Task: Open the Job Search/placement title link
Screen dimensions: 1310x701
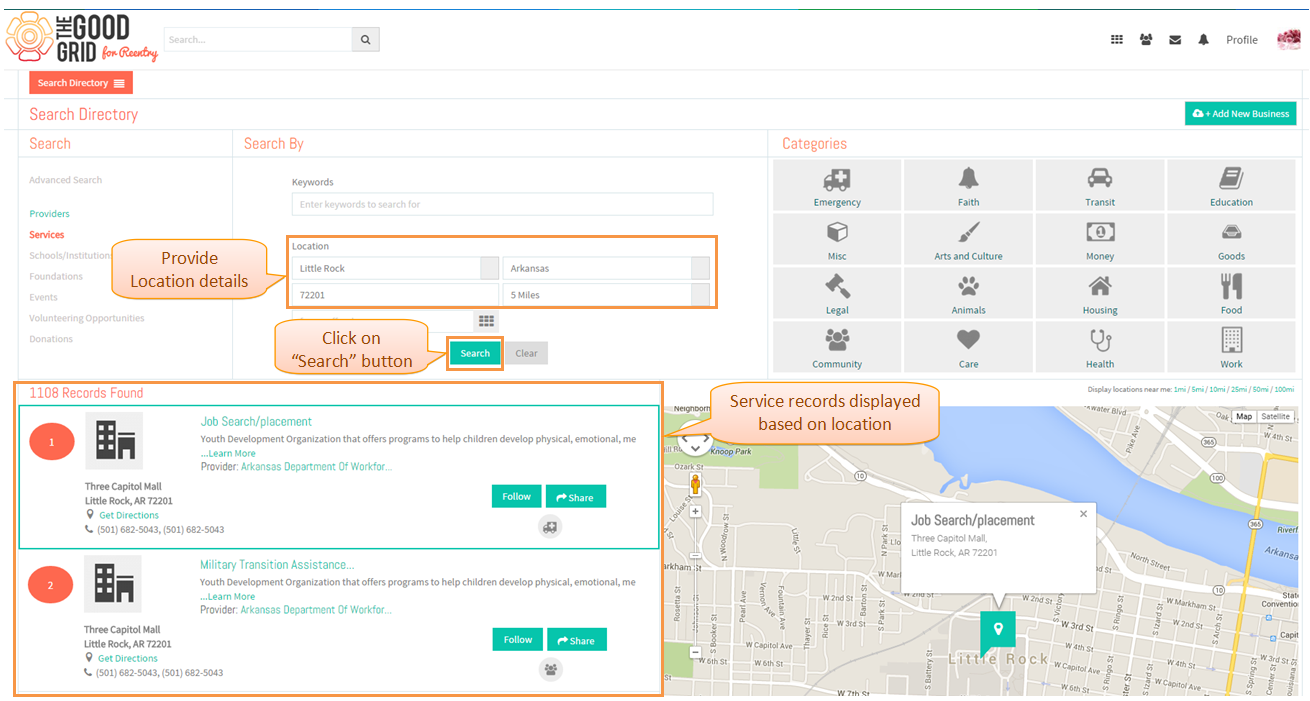Action: pyautogui.click(x=256, y=422)
